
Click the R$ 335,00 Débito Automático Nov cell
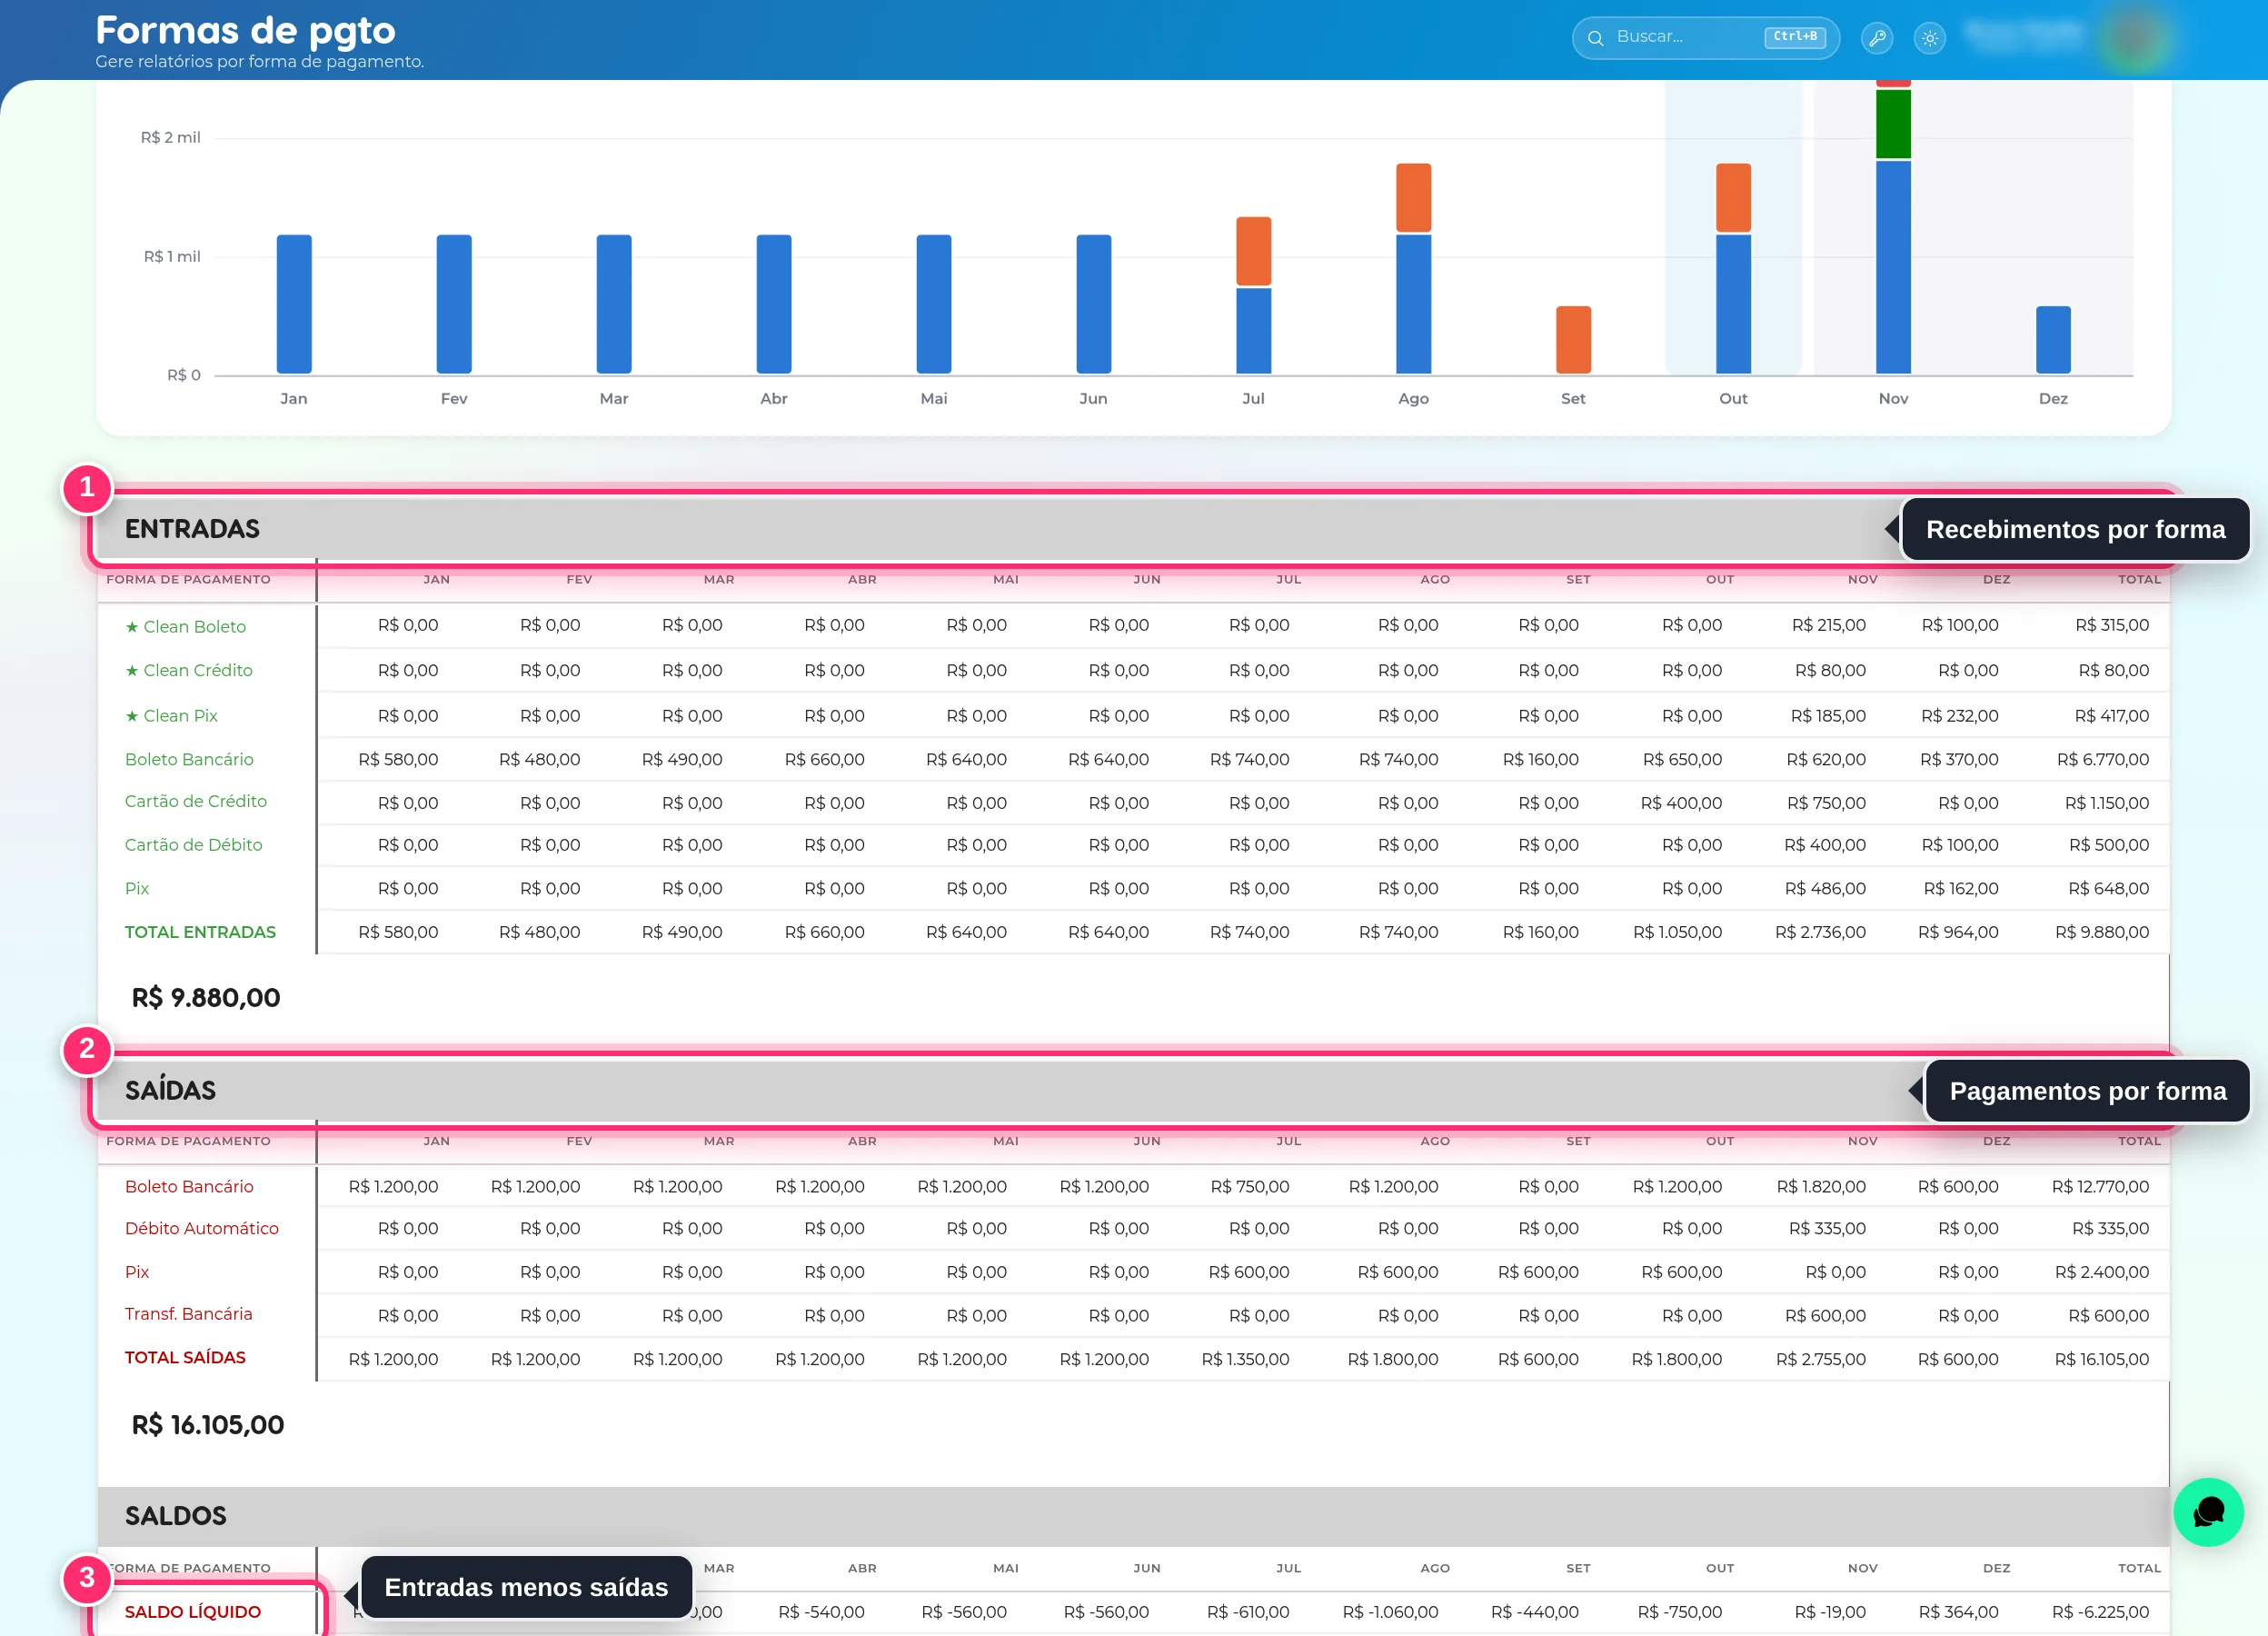click(x=1827, y=1228)
